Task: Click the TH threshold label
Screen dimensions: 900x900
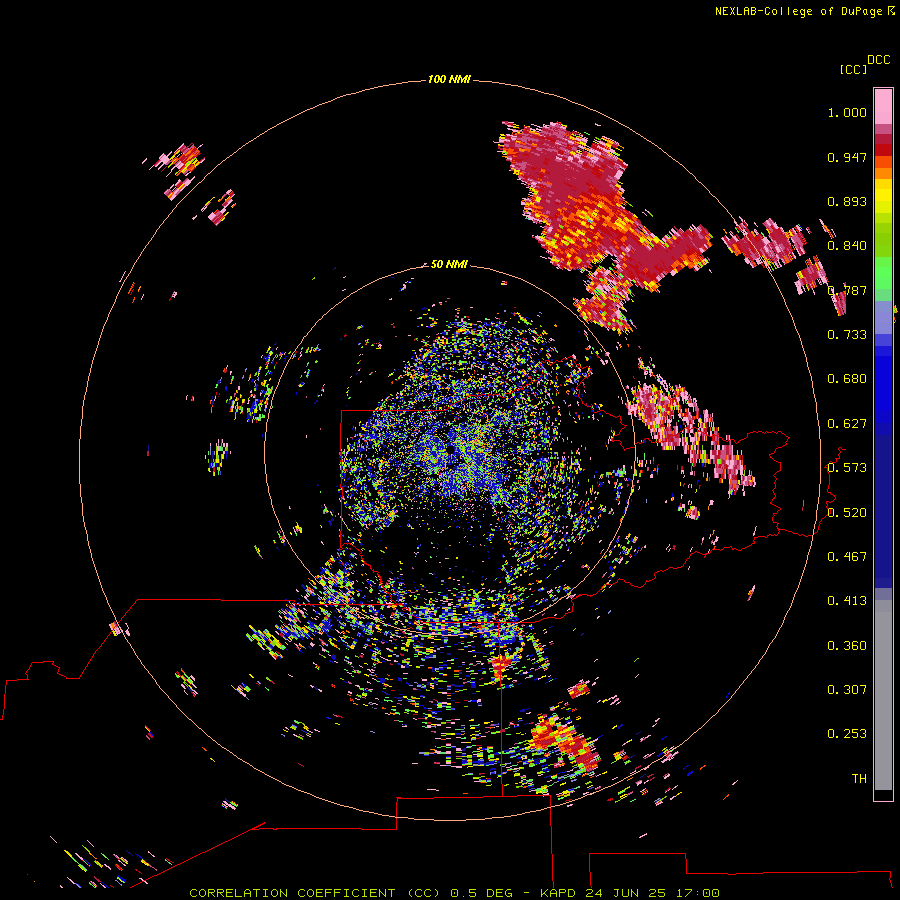Action: tap(859, 779)
